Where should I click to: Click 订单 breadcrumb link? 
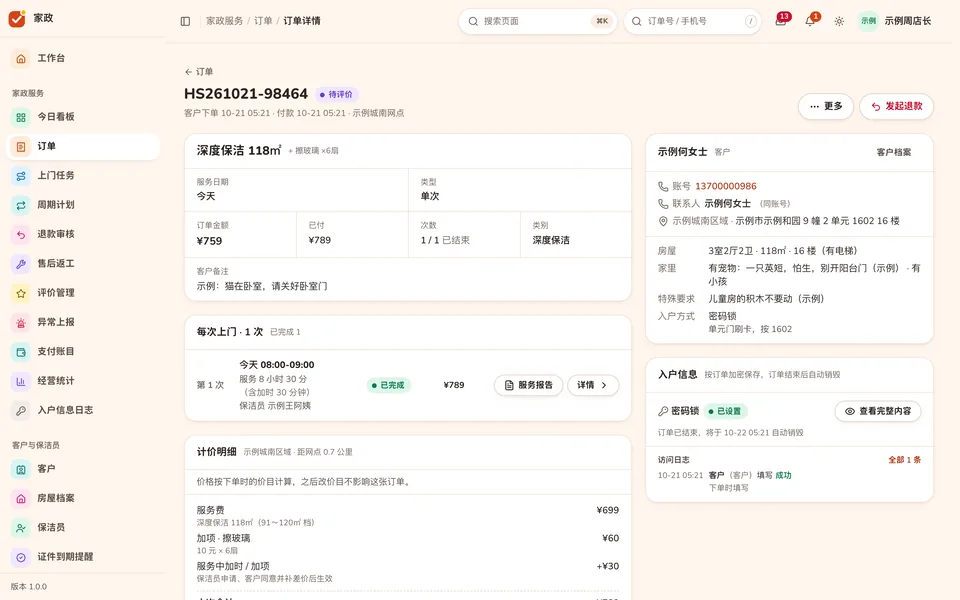click(x=263, y=21)
